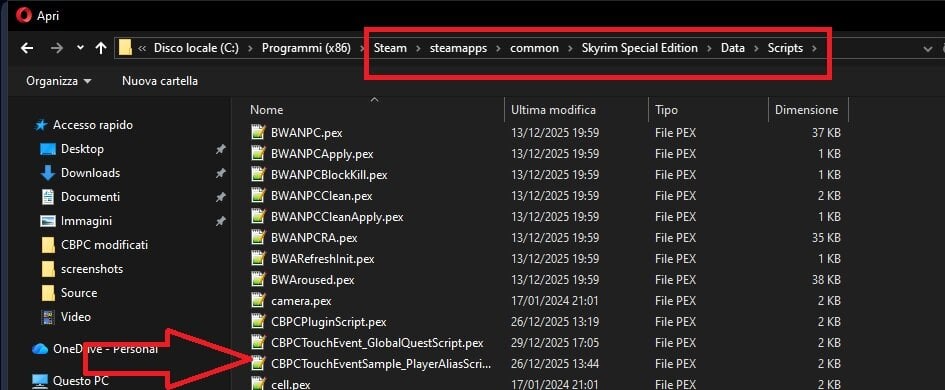Select steamapps breadcrumb segment
The image size is (945, 390).
click(458, 48)
